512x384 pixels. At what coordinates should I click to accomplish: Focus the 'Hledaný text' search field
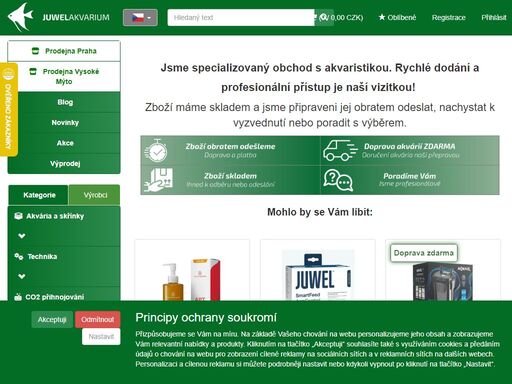point(241,17)
